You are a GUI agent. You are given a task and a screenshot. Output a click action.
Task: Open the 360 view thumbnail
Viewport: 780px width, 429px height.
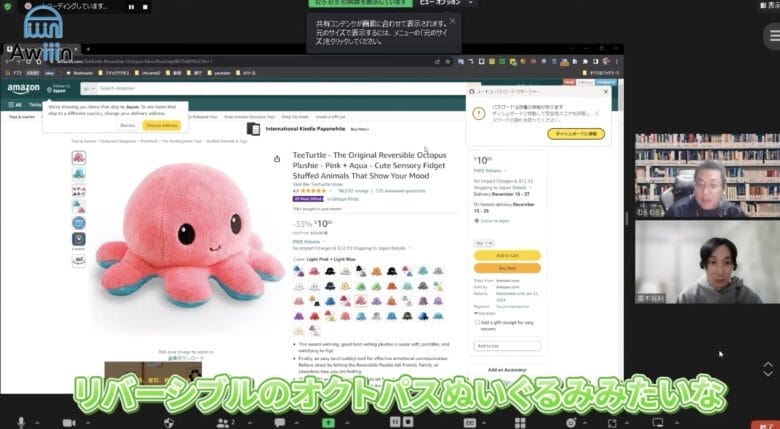(79, 261)
